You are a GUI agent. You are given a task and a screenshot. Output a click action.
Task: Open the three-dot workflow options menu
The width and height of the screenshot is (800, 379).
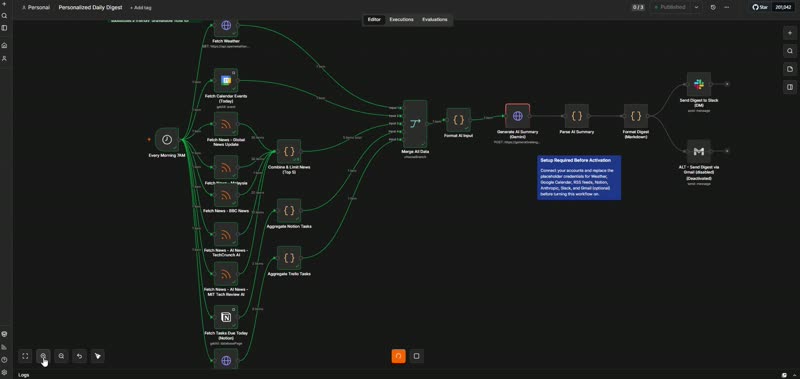pos(727,8)
